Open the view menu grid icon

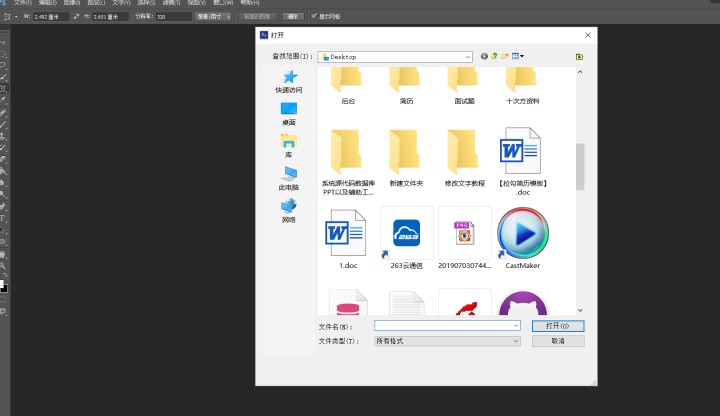518,56
